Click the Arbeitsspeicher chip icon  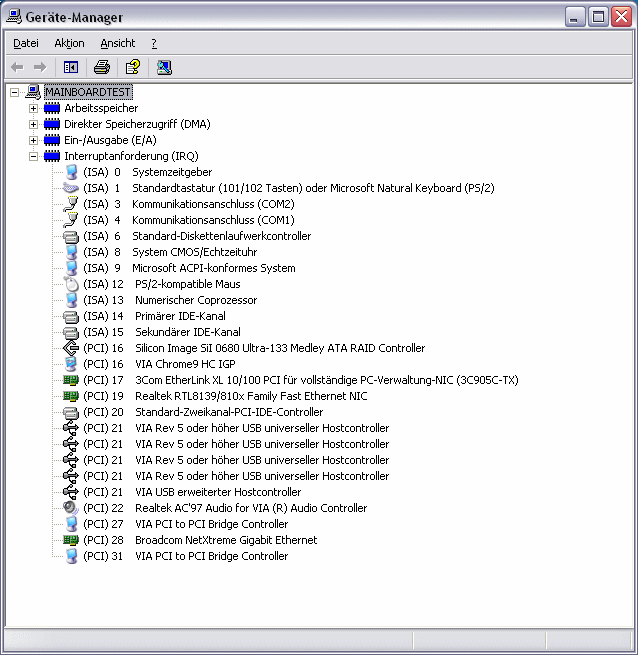(52, 109)
